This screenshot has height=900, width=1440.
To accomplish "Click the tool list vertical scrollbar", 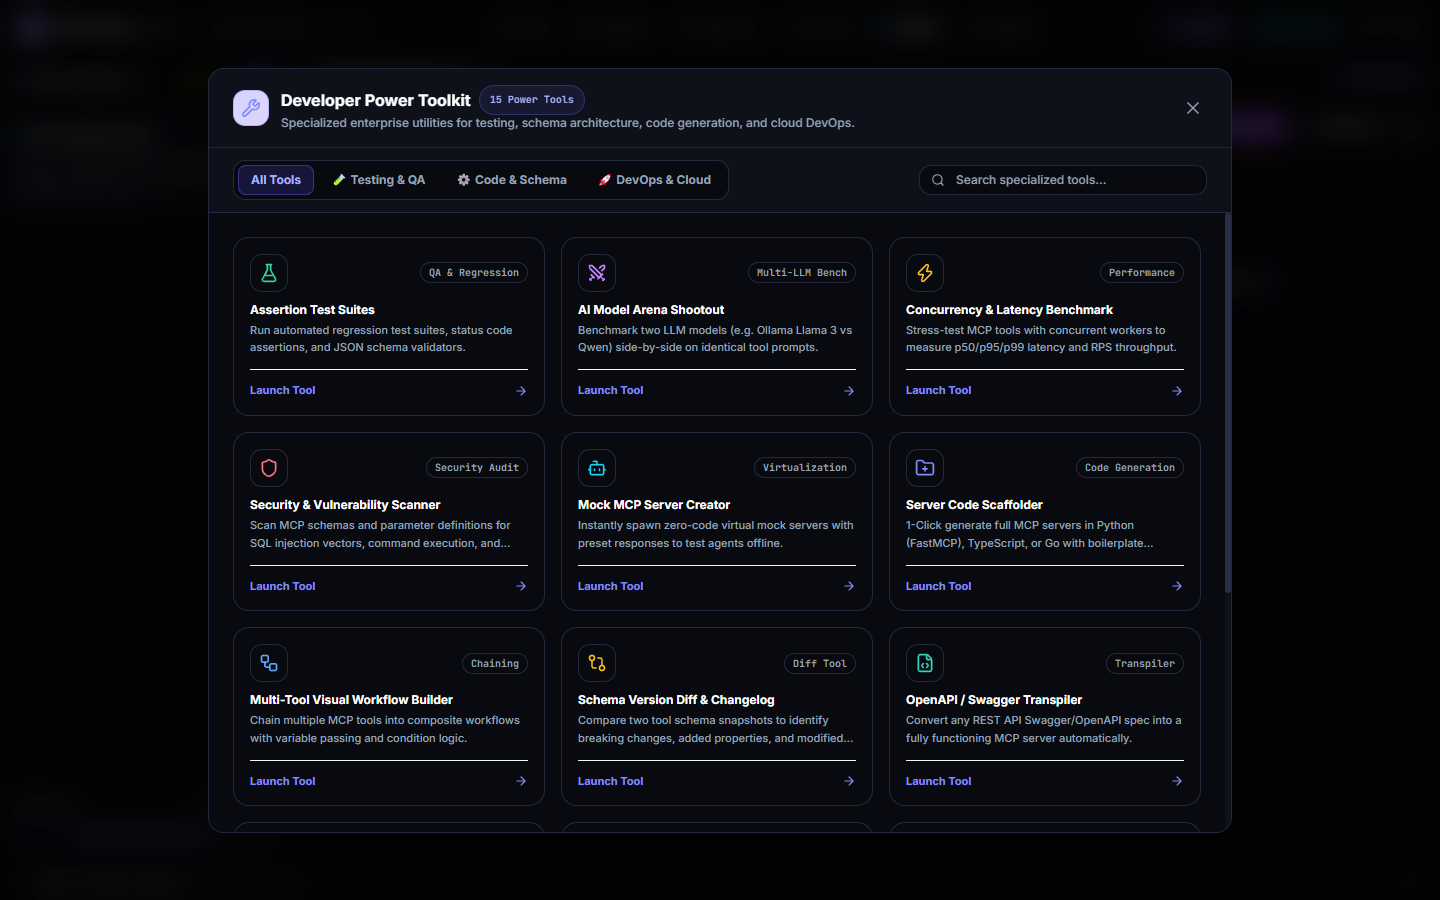I will coord(1227,403).
